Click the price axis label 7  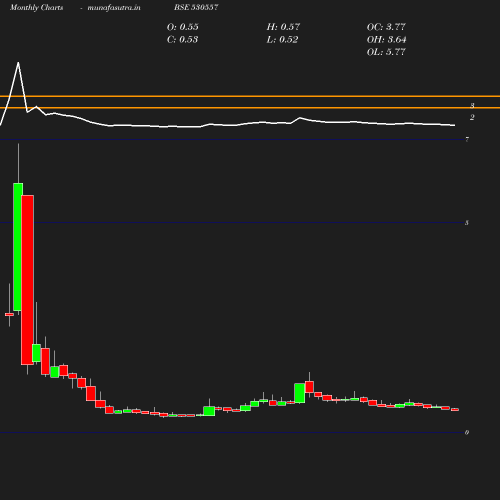467,139
